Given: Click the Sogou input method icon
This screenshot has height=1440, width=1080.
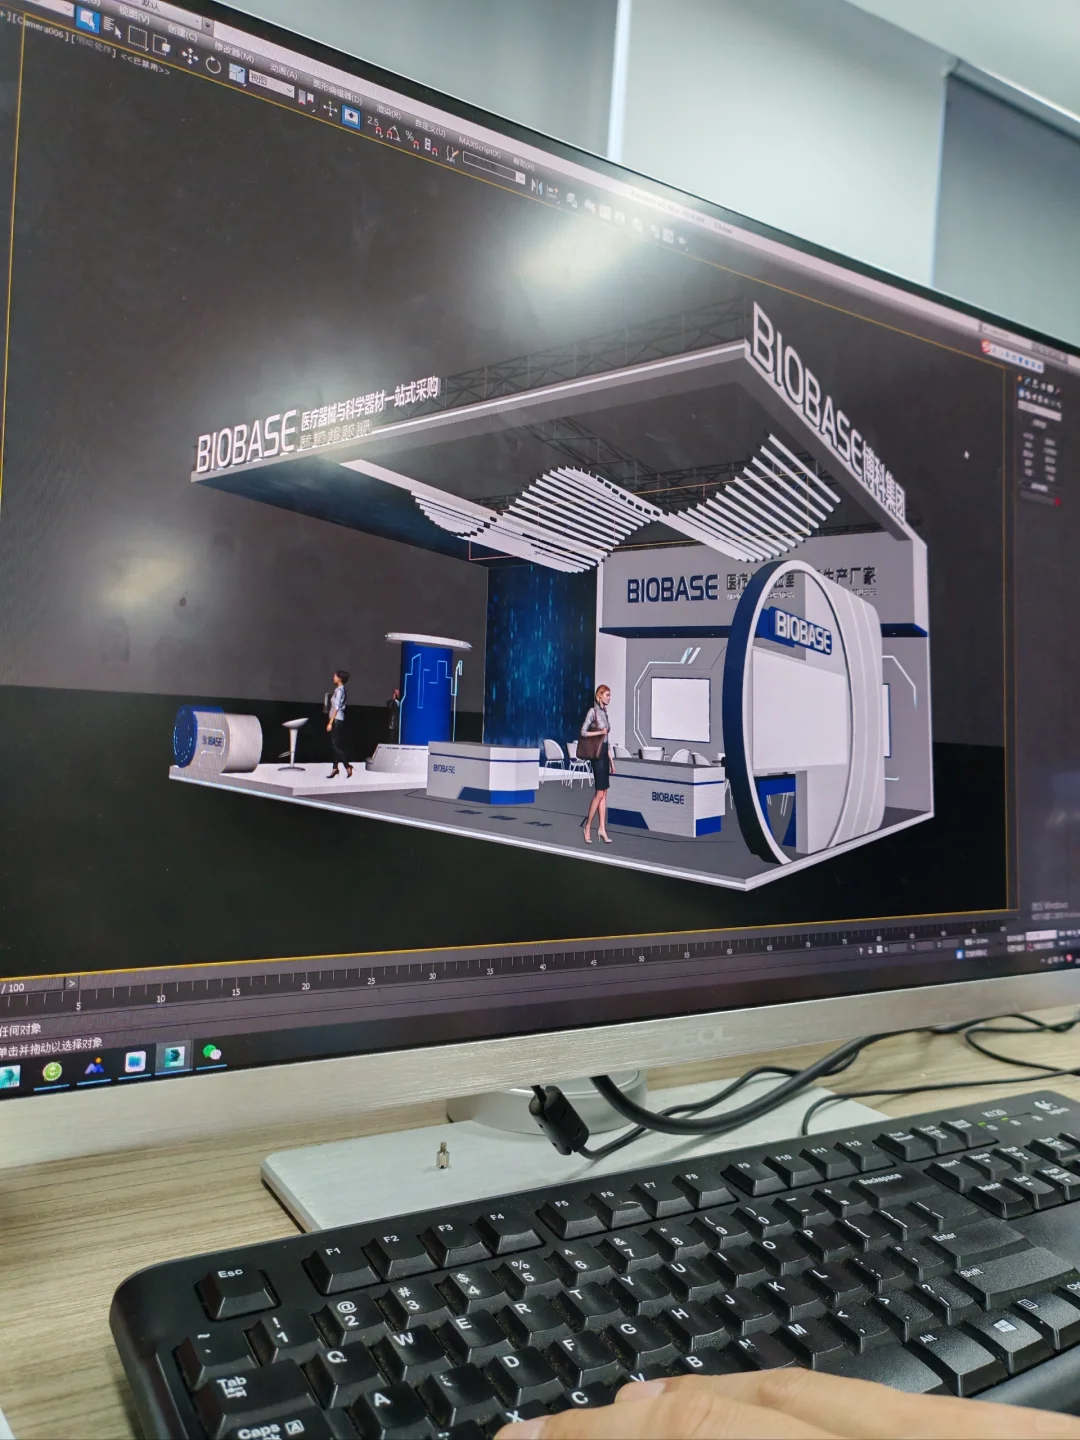Looking at the screenshot, I should coord(986,346).
